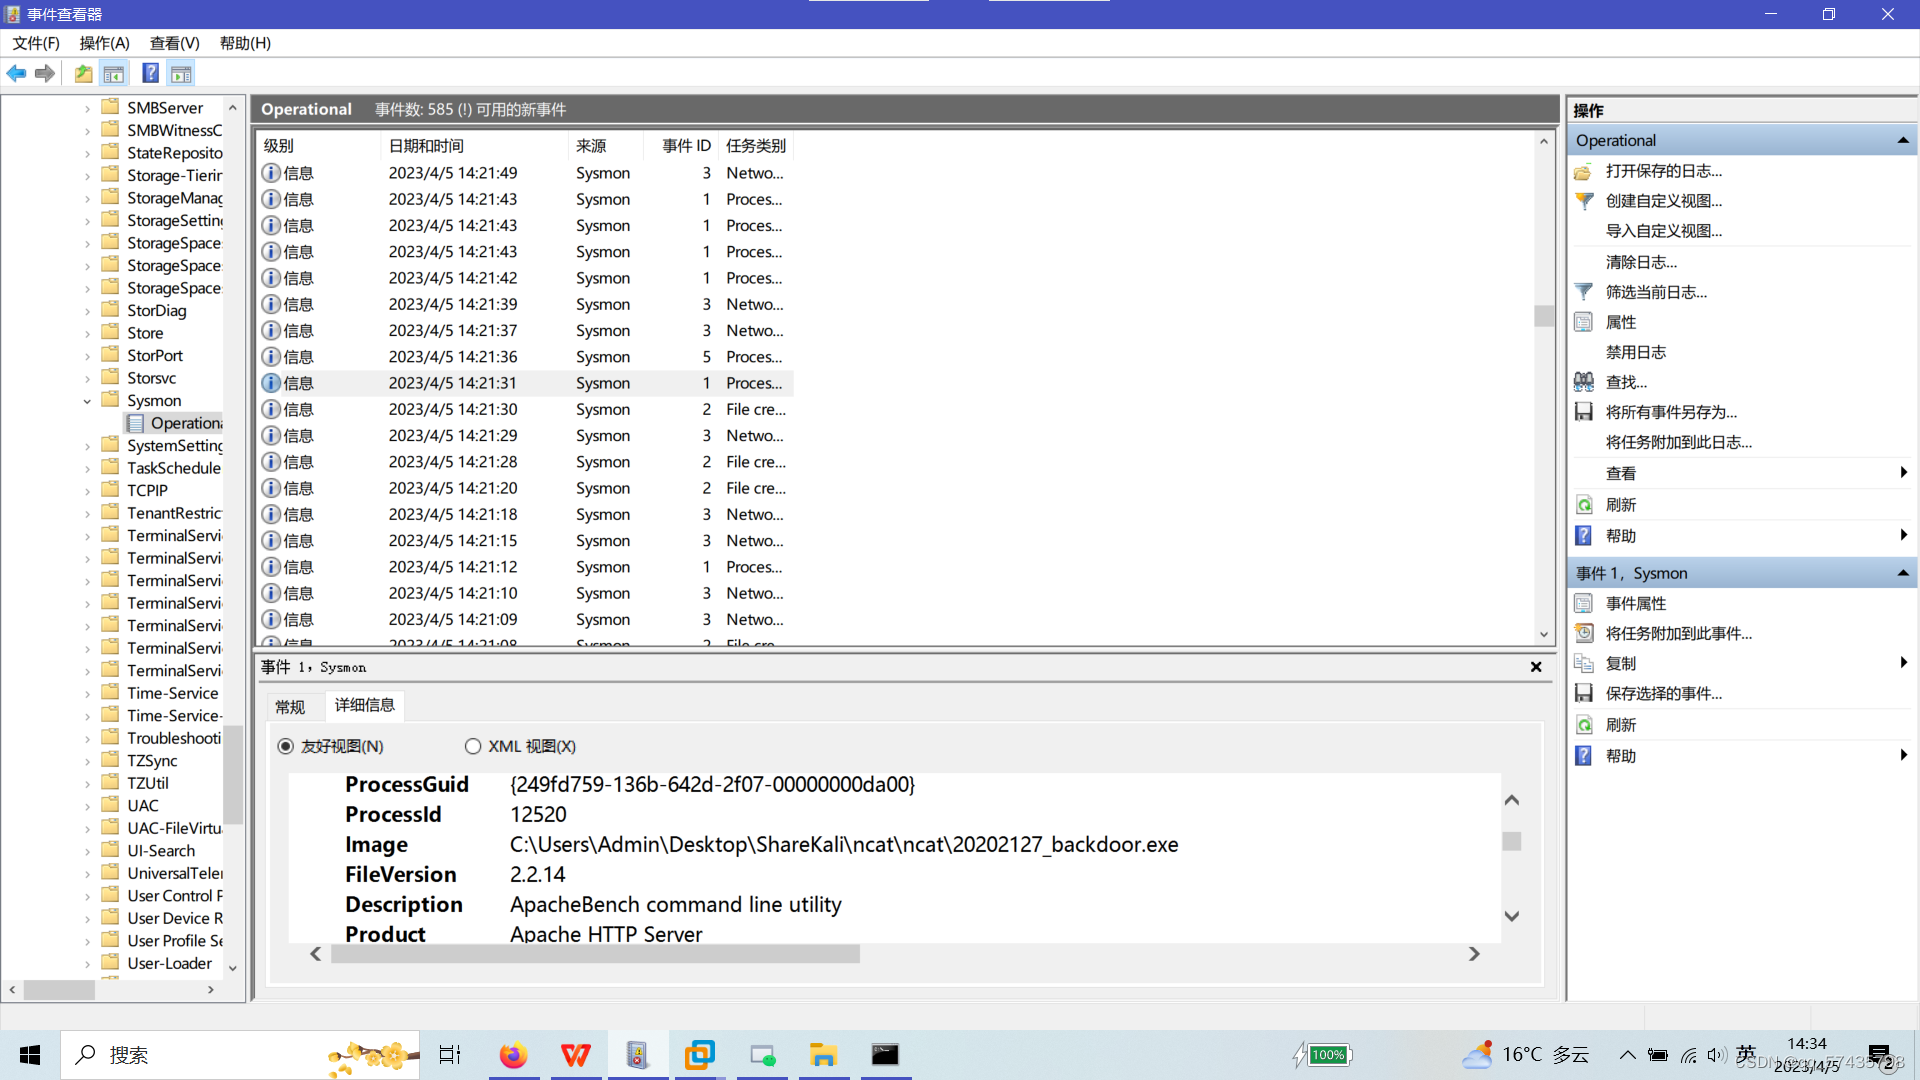This screenshot has height=1080, width=1920.
Task: Open WPS Office from the taskbar
Action: (576, 1055)
